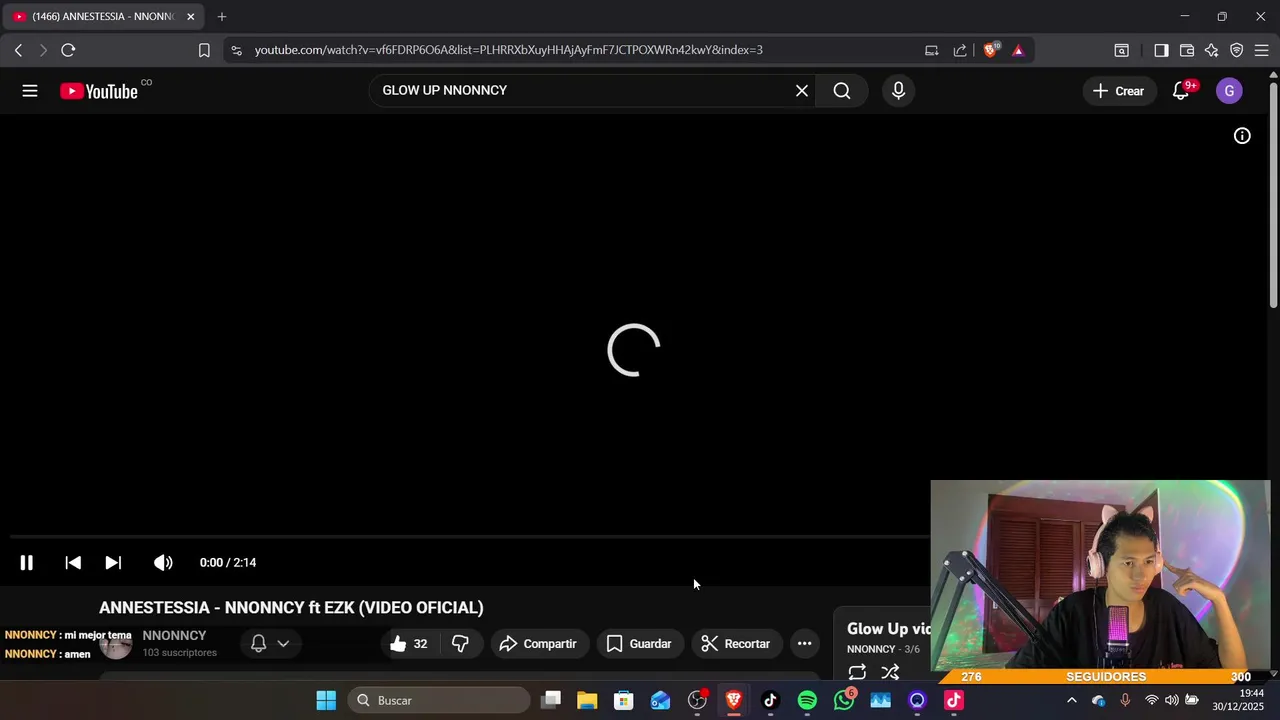Start voice search with microphone
This screenshot has width=1280, height=720.
(x=898, y=91)
